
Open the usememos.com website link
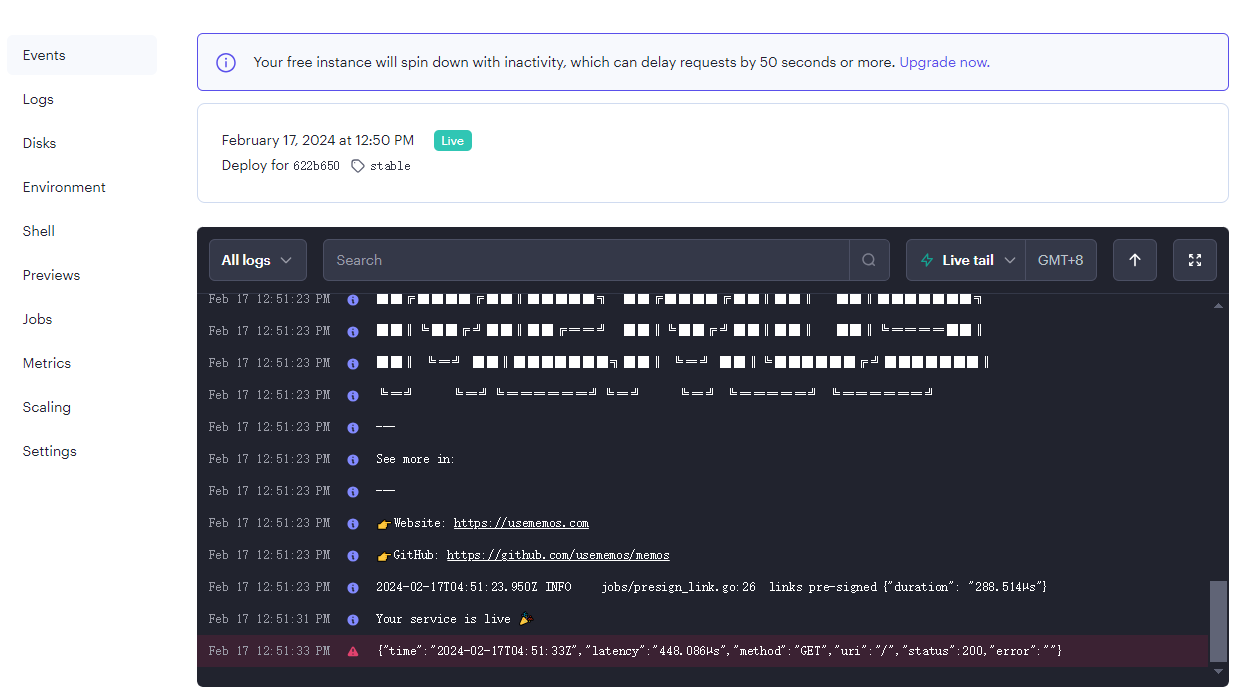point(521,523)
